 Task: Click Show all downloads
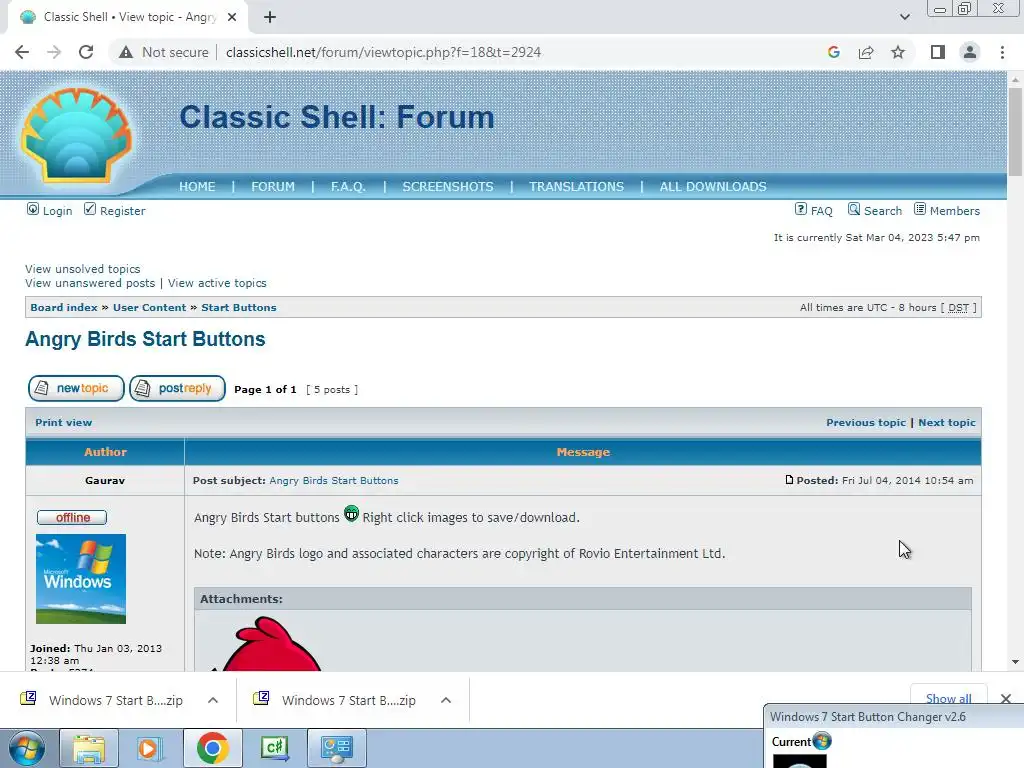pos(948,698)
